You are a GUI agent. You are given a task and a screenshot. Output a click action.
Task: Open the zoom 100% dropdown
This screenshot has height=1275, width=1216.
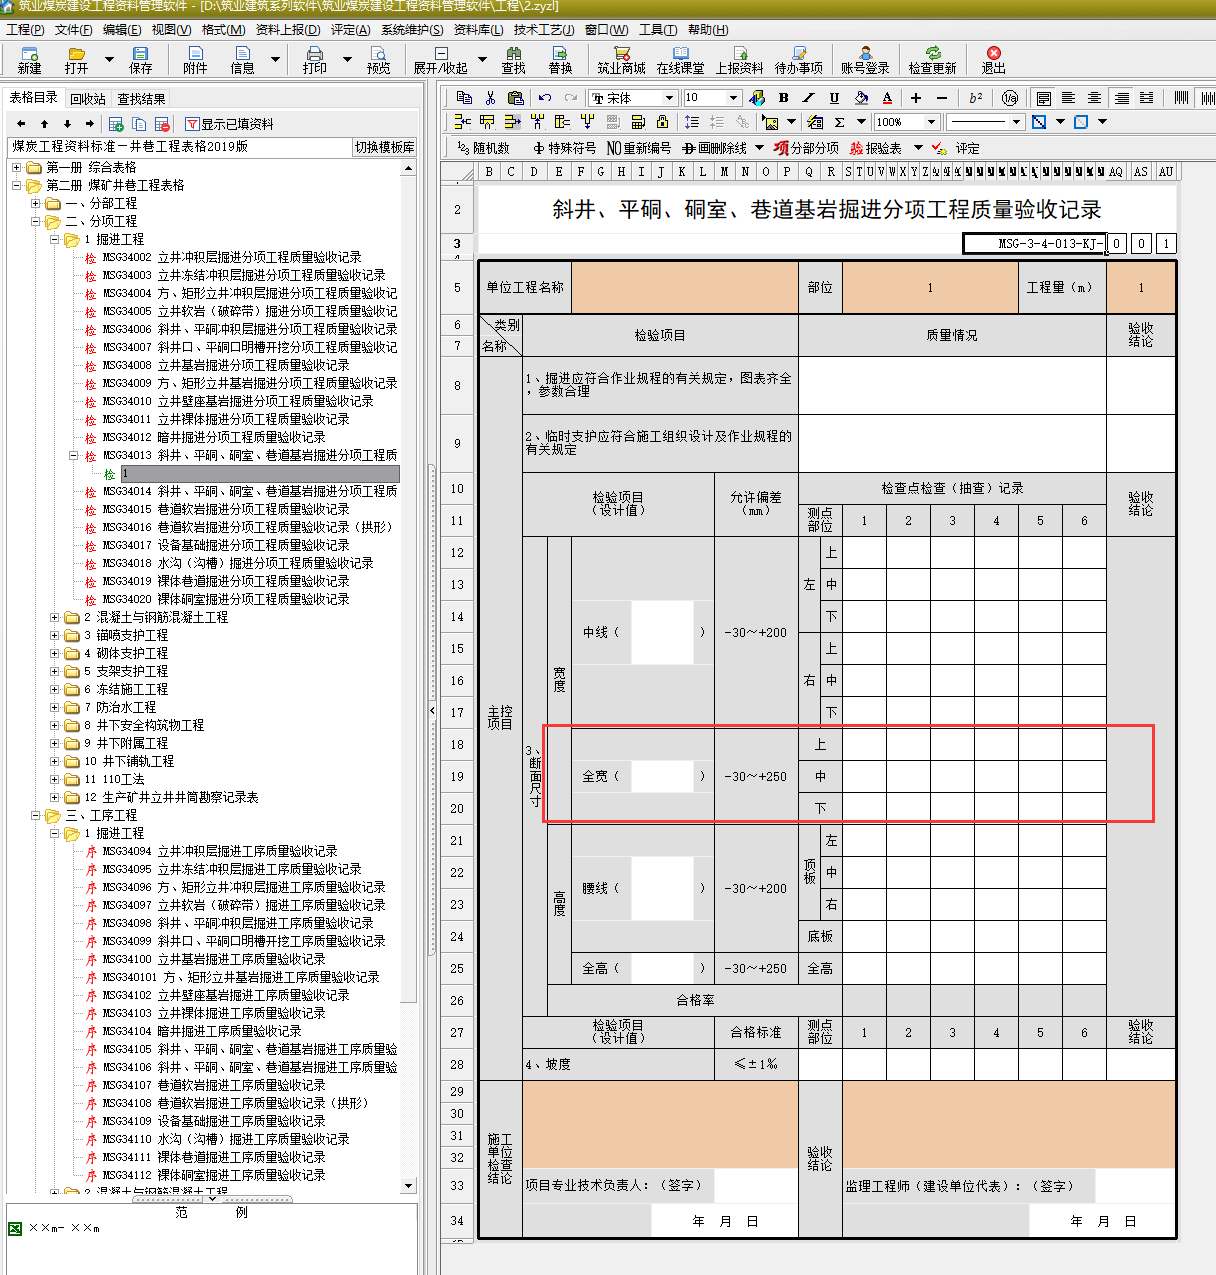coord(932,122)
